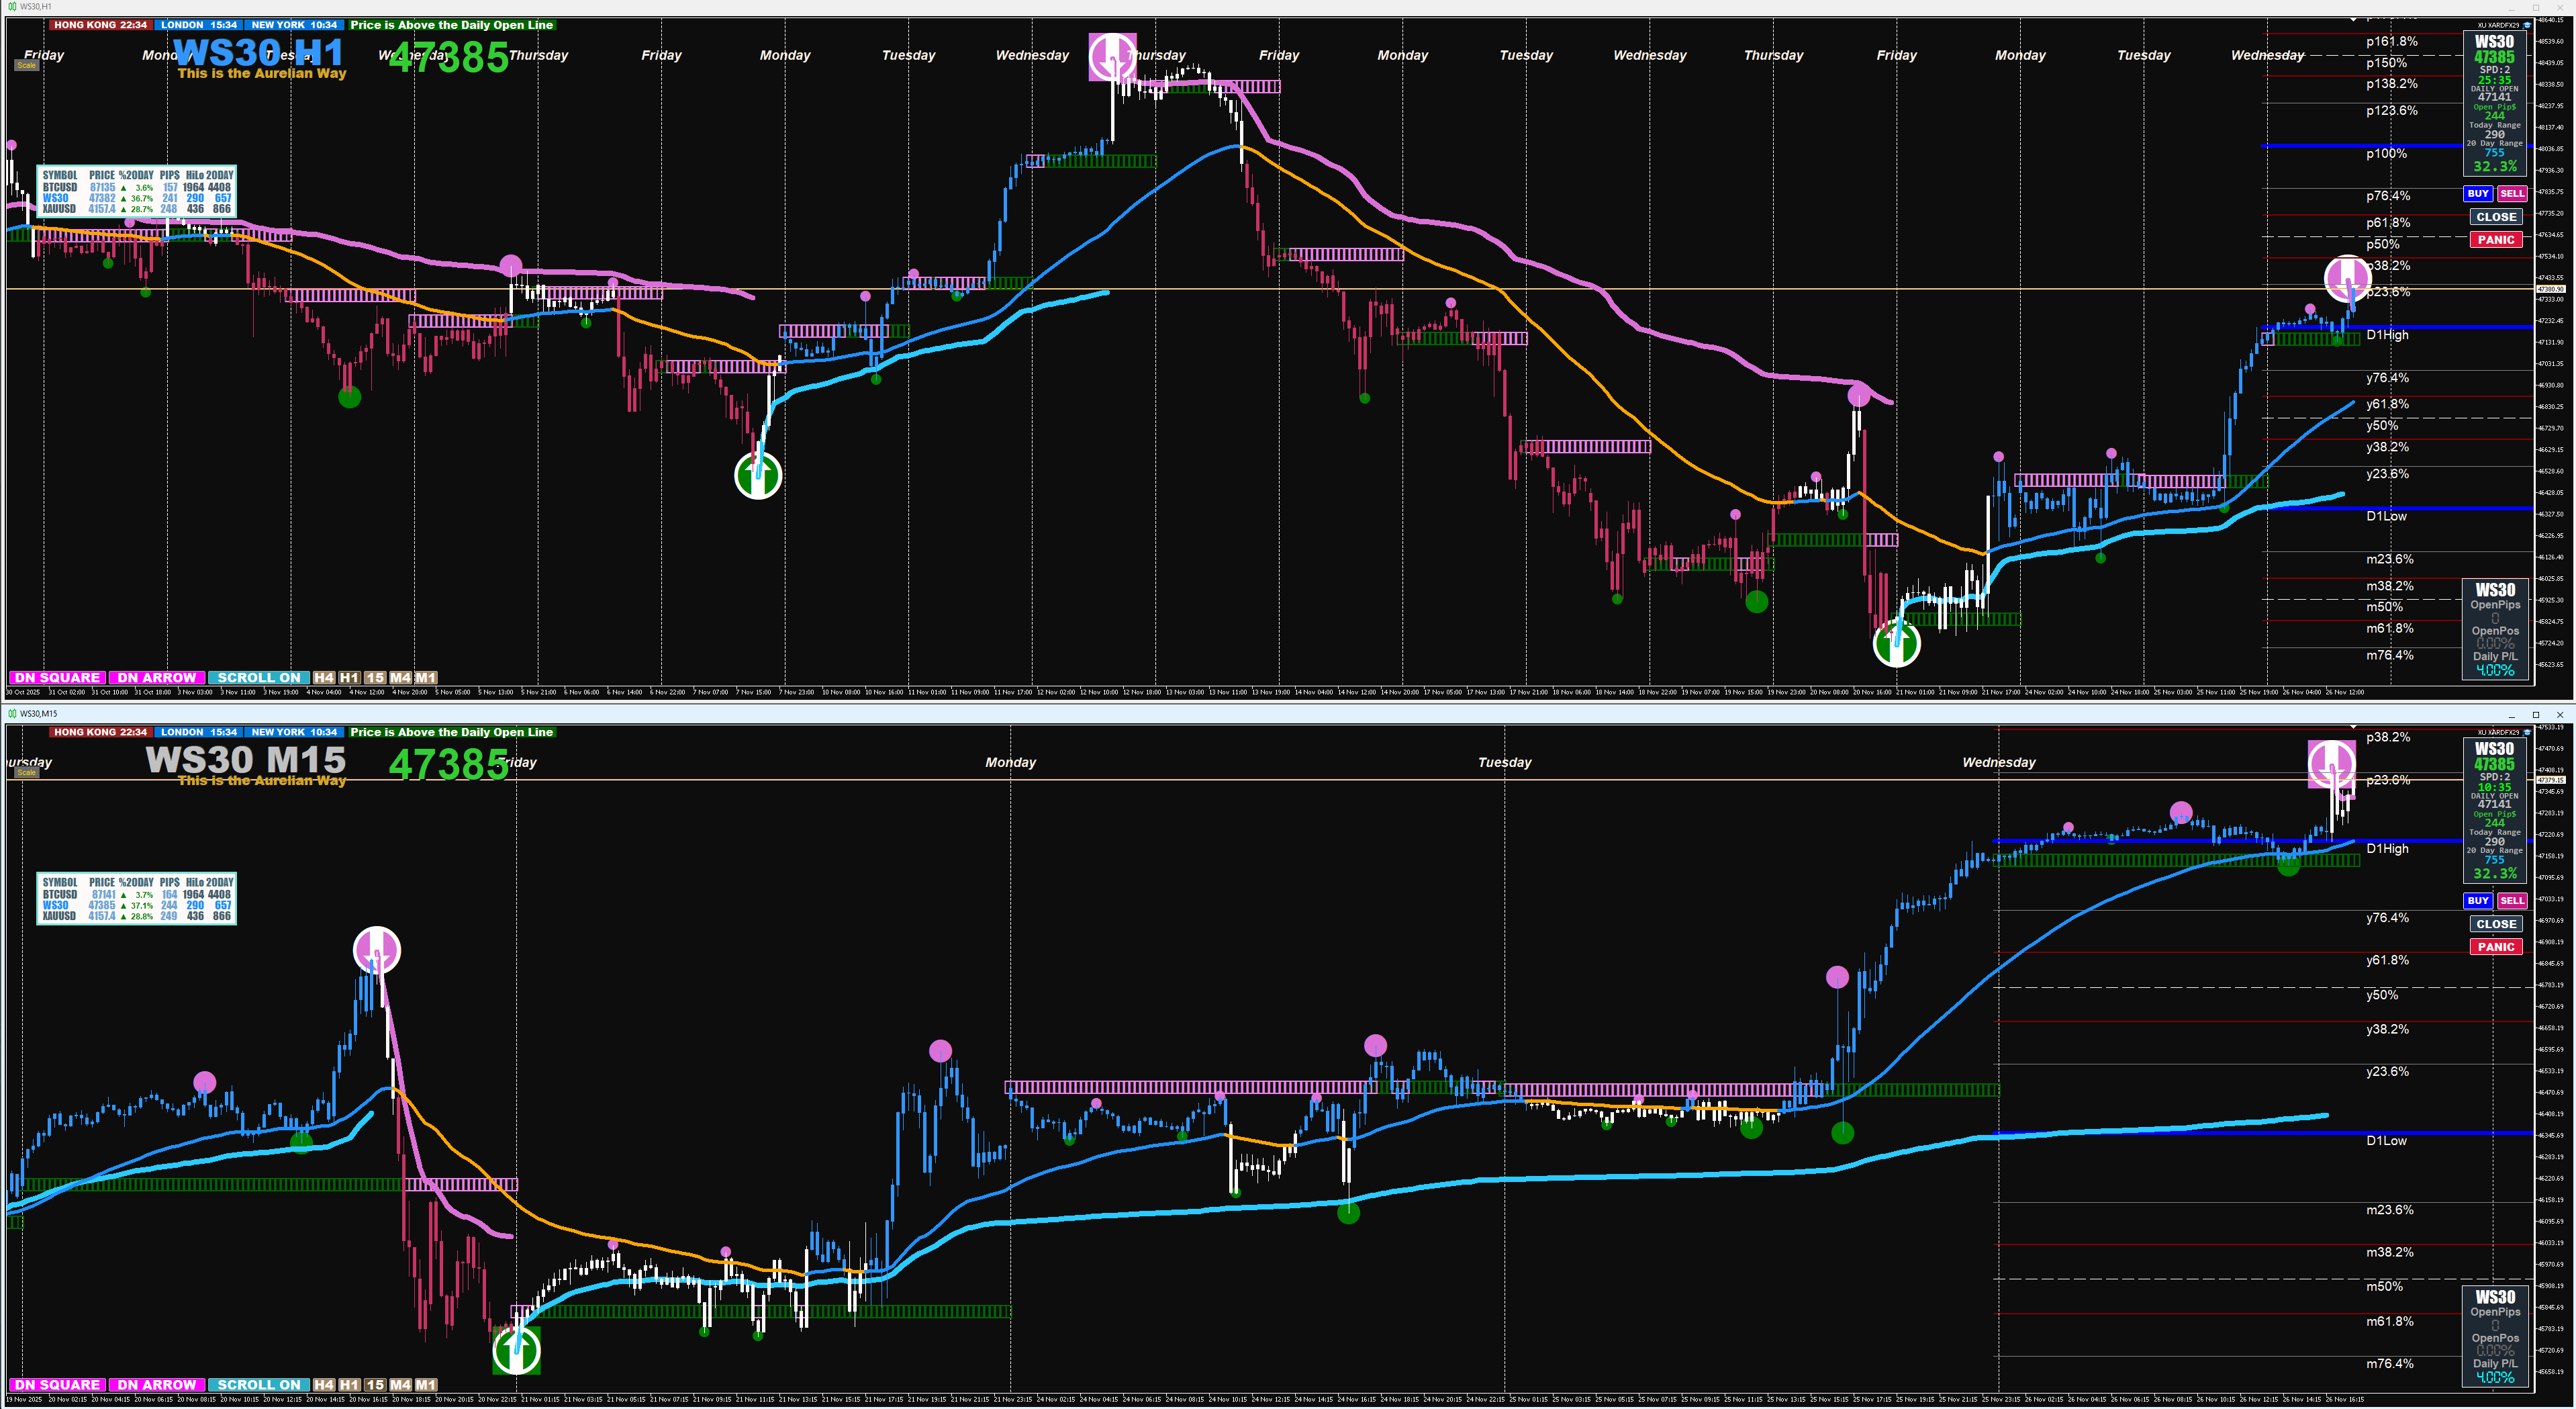Click chart shift triangle atop the M15 chart
2576x1409 pixels.
pyautogui.click(x=2353, y=727)
